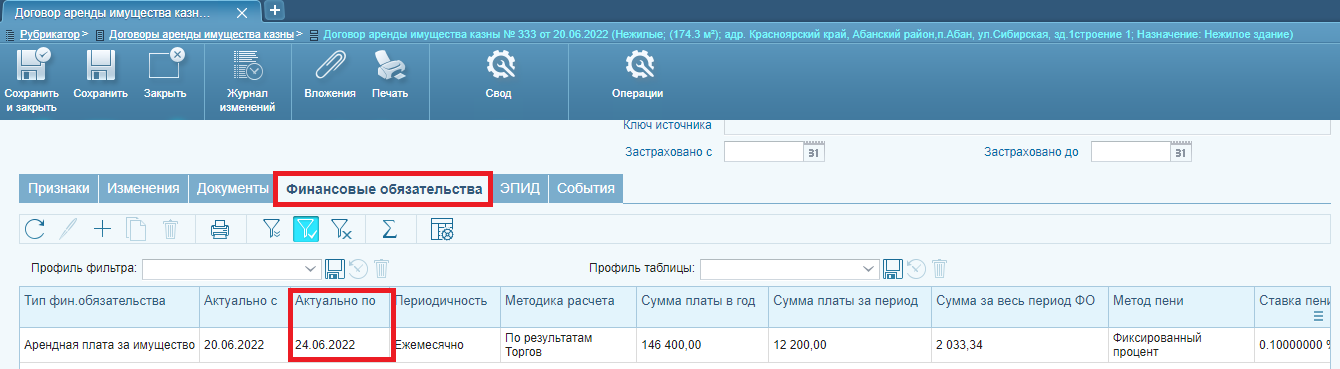Image resolution: width=1340 pixels, height=369 pixels.
Task: Switch to the 'ЭПИД' tab
Action: pyautogui.click(x=519, y=188)
